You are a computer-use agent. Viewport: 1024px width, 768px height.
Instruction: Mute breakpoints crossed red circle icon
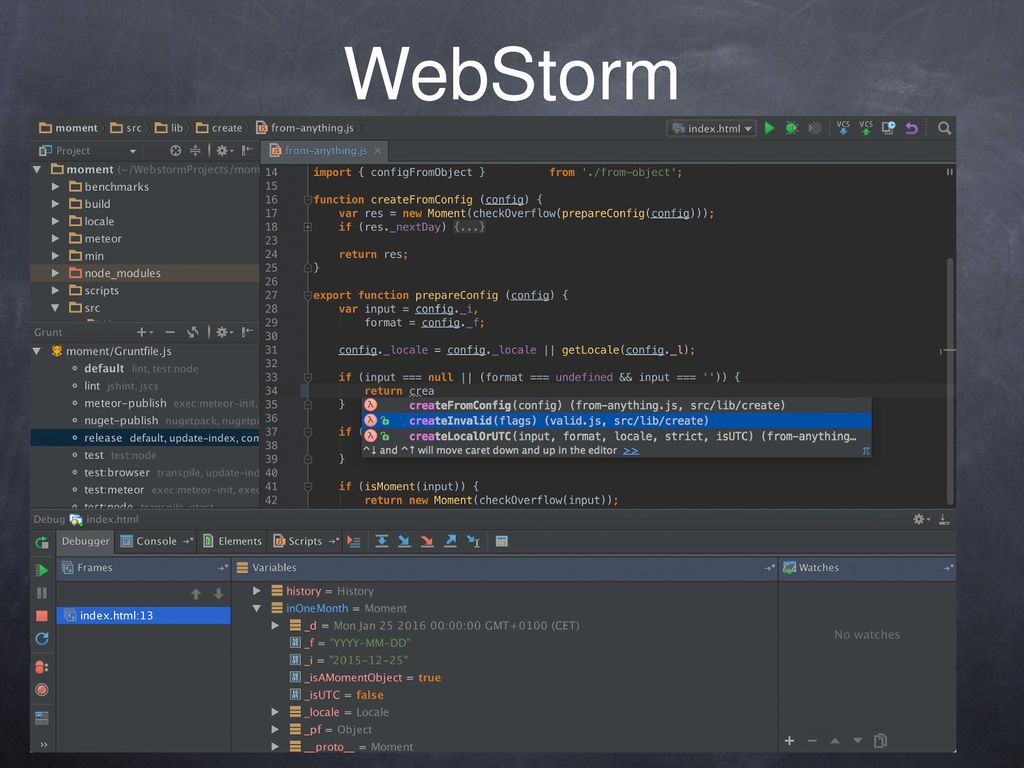pos(42,690)
